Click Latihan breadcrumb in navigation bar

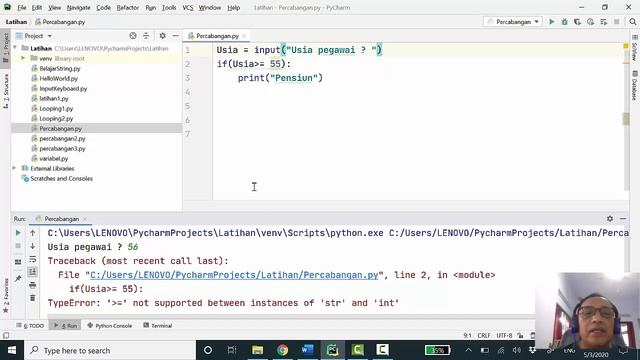tap(16, 22)
